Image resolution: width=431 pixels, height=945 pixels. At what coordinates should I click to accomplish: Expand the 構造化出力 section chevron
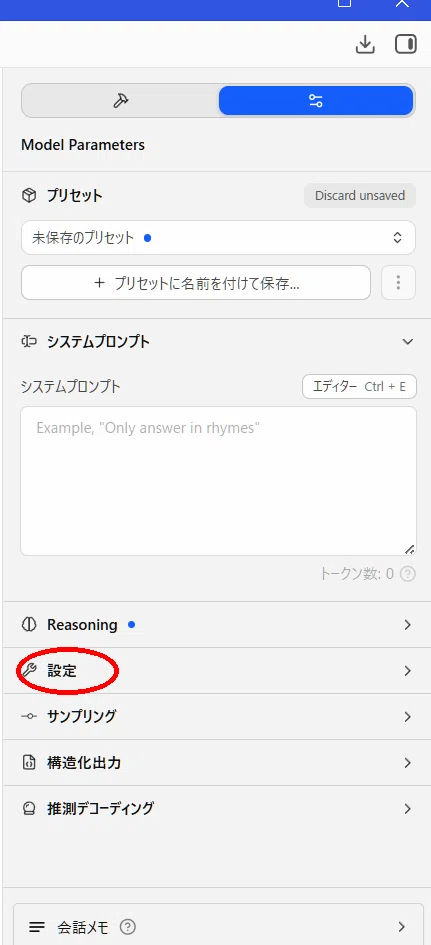coord(408,763)
